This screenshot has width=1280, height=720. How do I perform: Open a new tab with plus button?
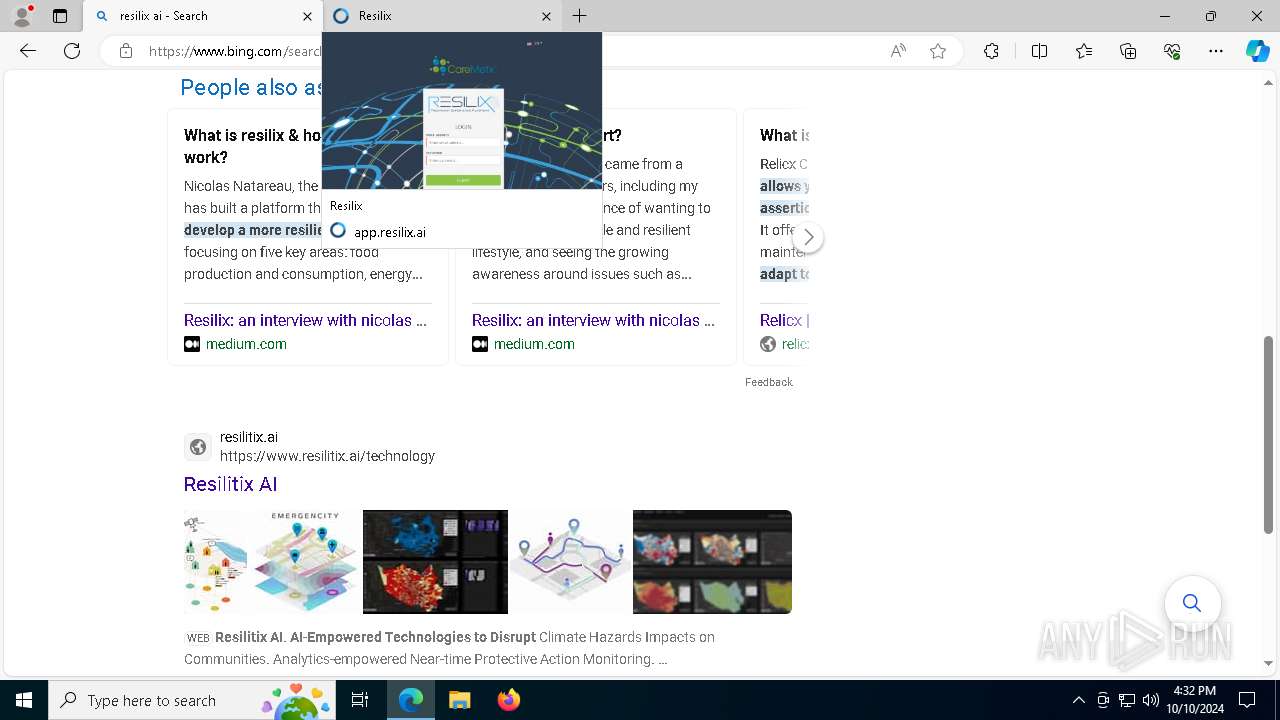tap(580, 16)
